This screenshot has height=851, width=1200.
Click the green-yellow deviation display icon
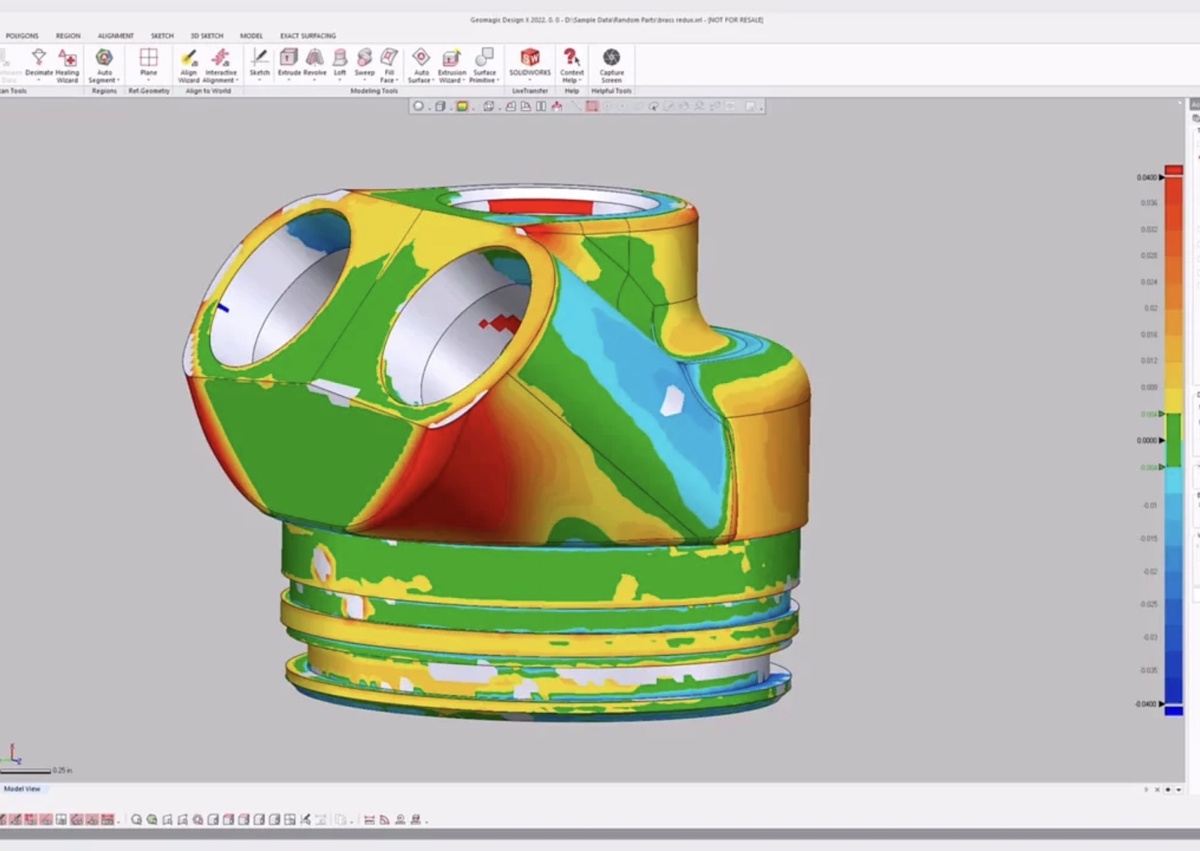(x=463, y=106)
